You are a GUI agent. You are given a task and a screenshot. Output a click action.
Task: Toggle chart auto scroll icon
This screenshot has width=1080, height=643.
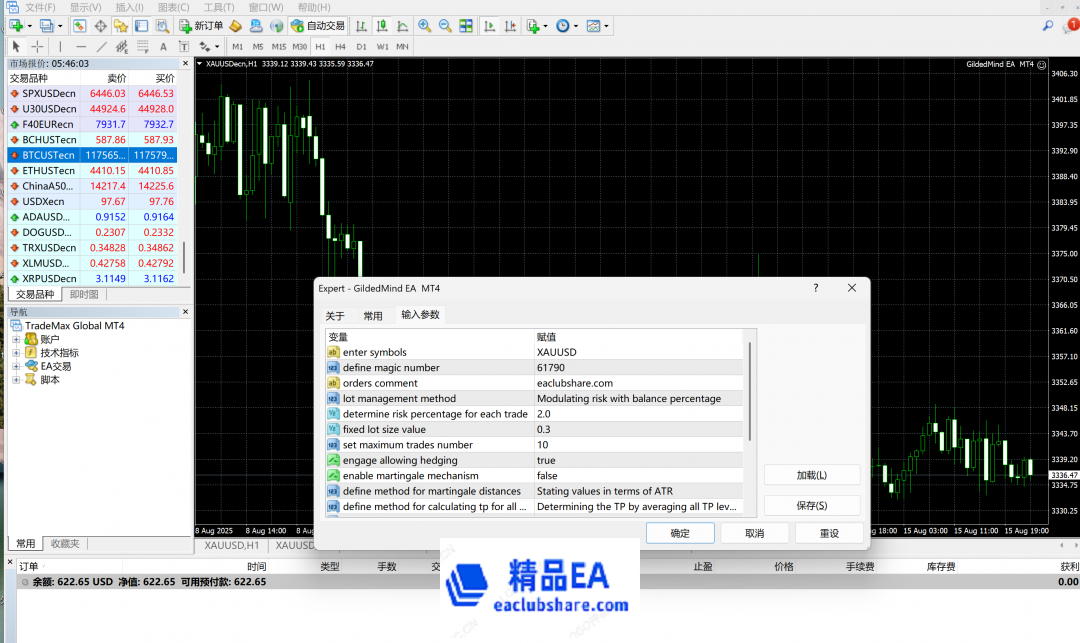point(490,25)
